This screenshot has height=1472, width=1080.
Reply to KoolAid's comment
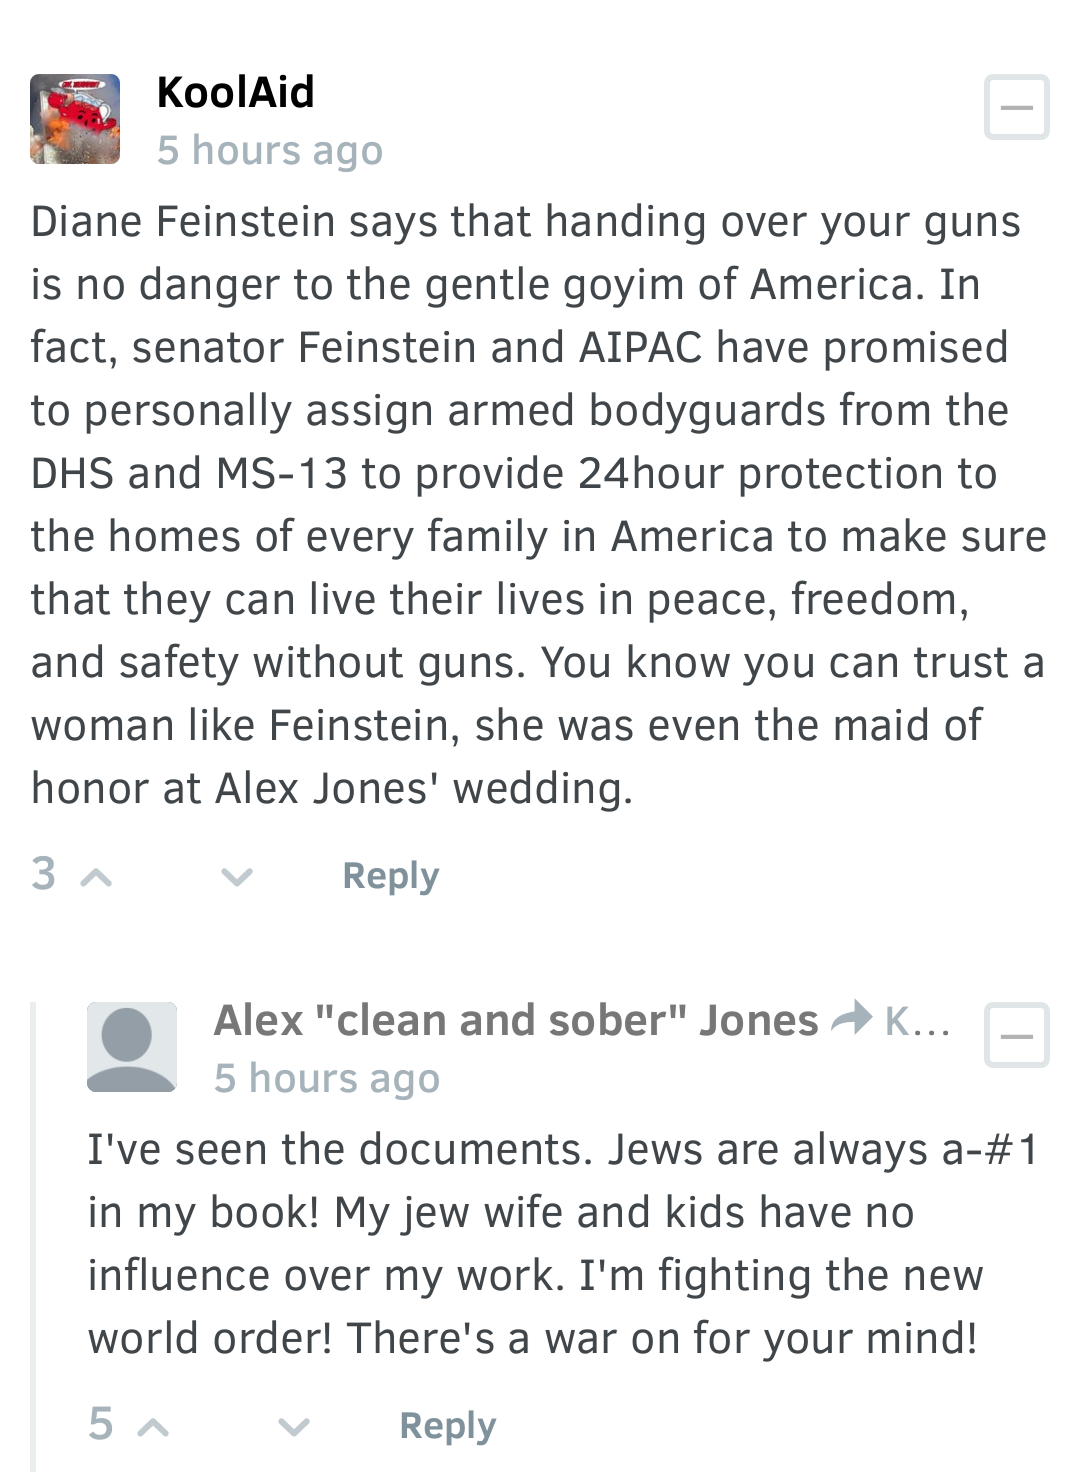coord(391,876)
